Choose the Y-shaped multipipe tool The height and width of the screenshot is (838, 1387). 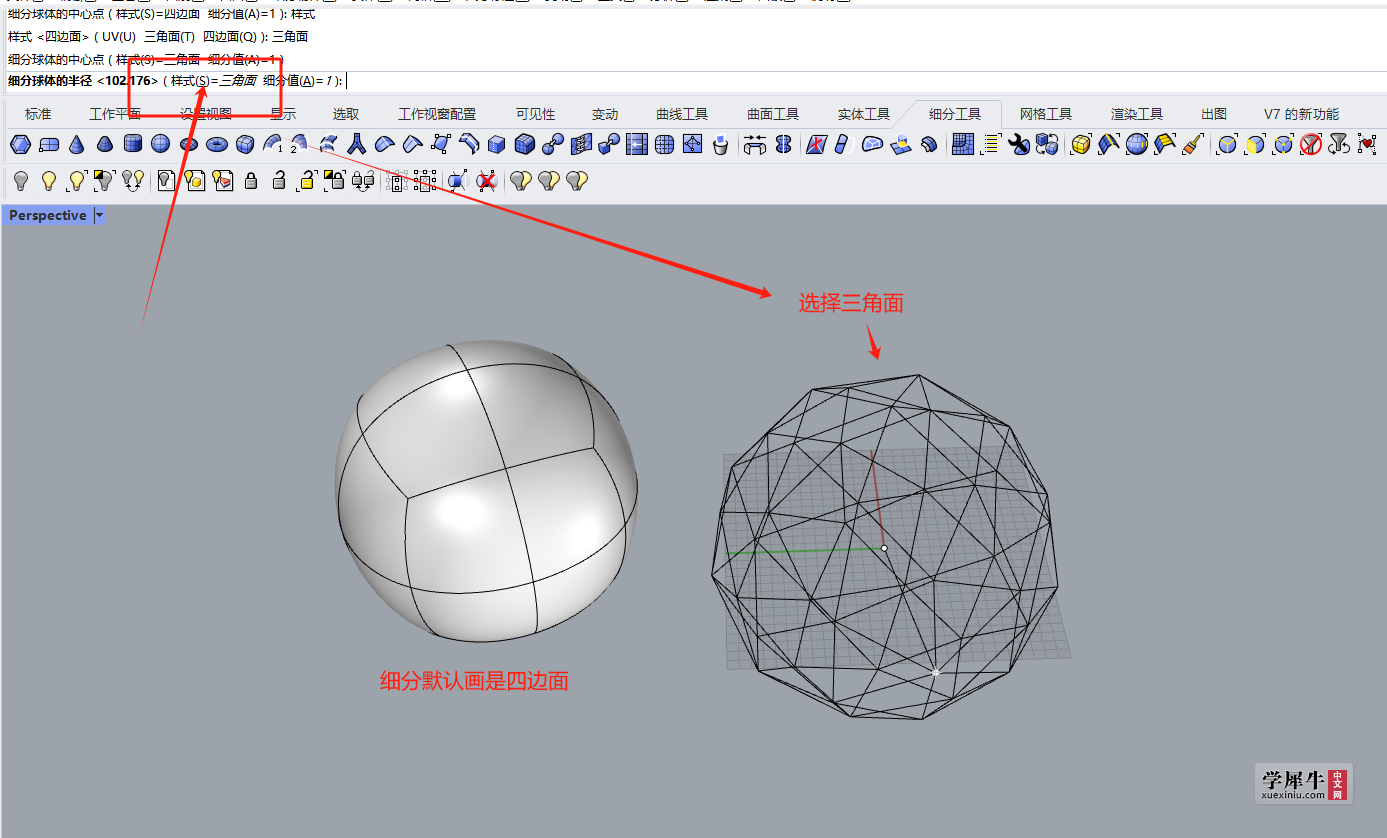356,146
